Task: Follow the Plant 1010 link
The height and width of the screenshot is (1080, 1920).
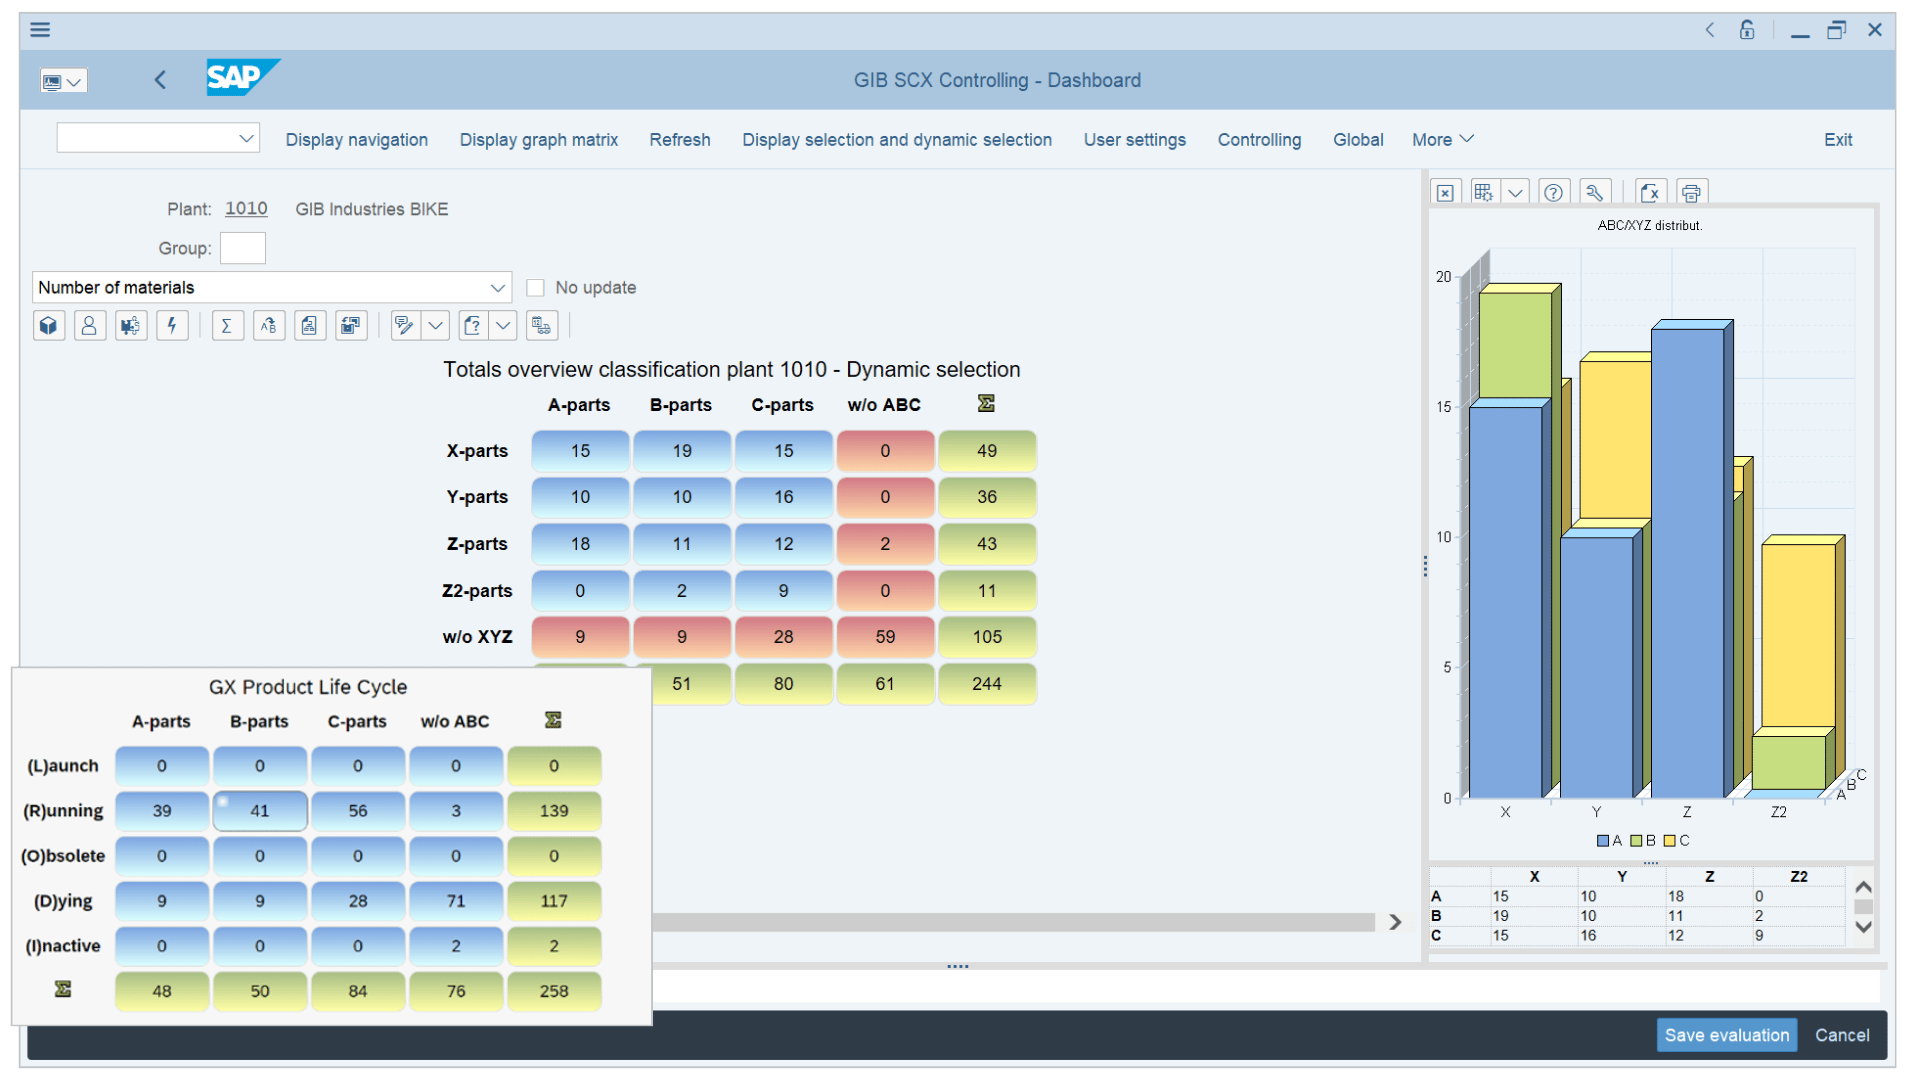Action: (246, 208)
